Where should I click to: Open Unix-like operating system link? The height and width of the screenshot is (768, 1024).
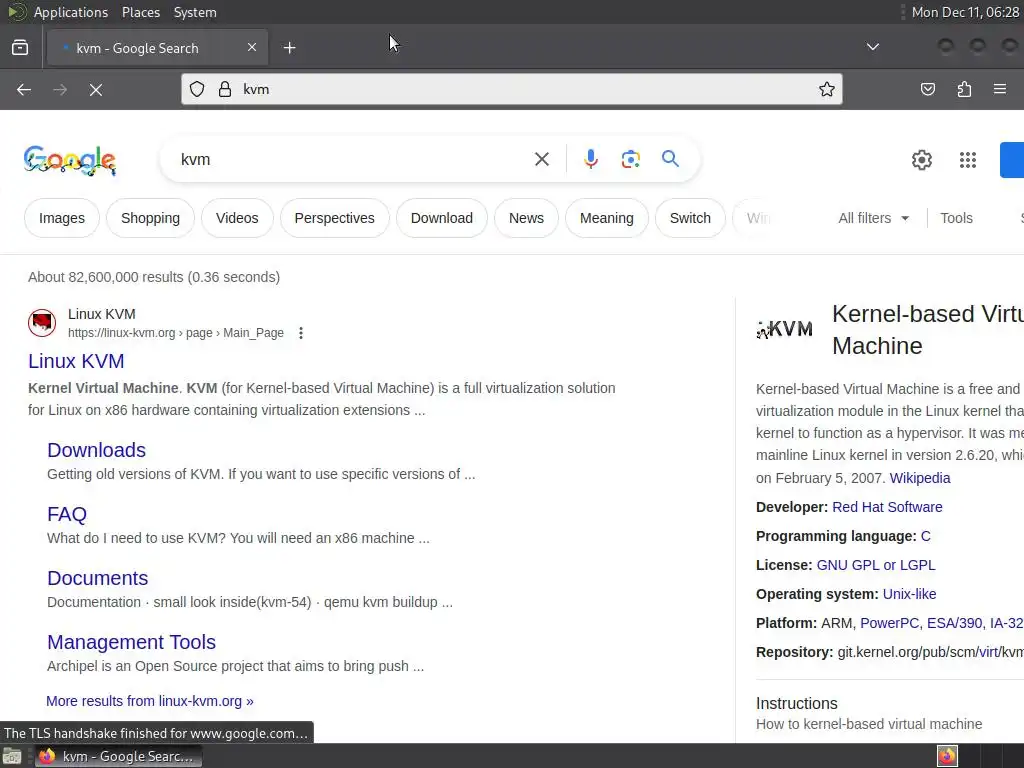(909, 594)
